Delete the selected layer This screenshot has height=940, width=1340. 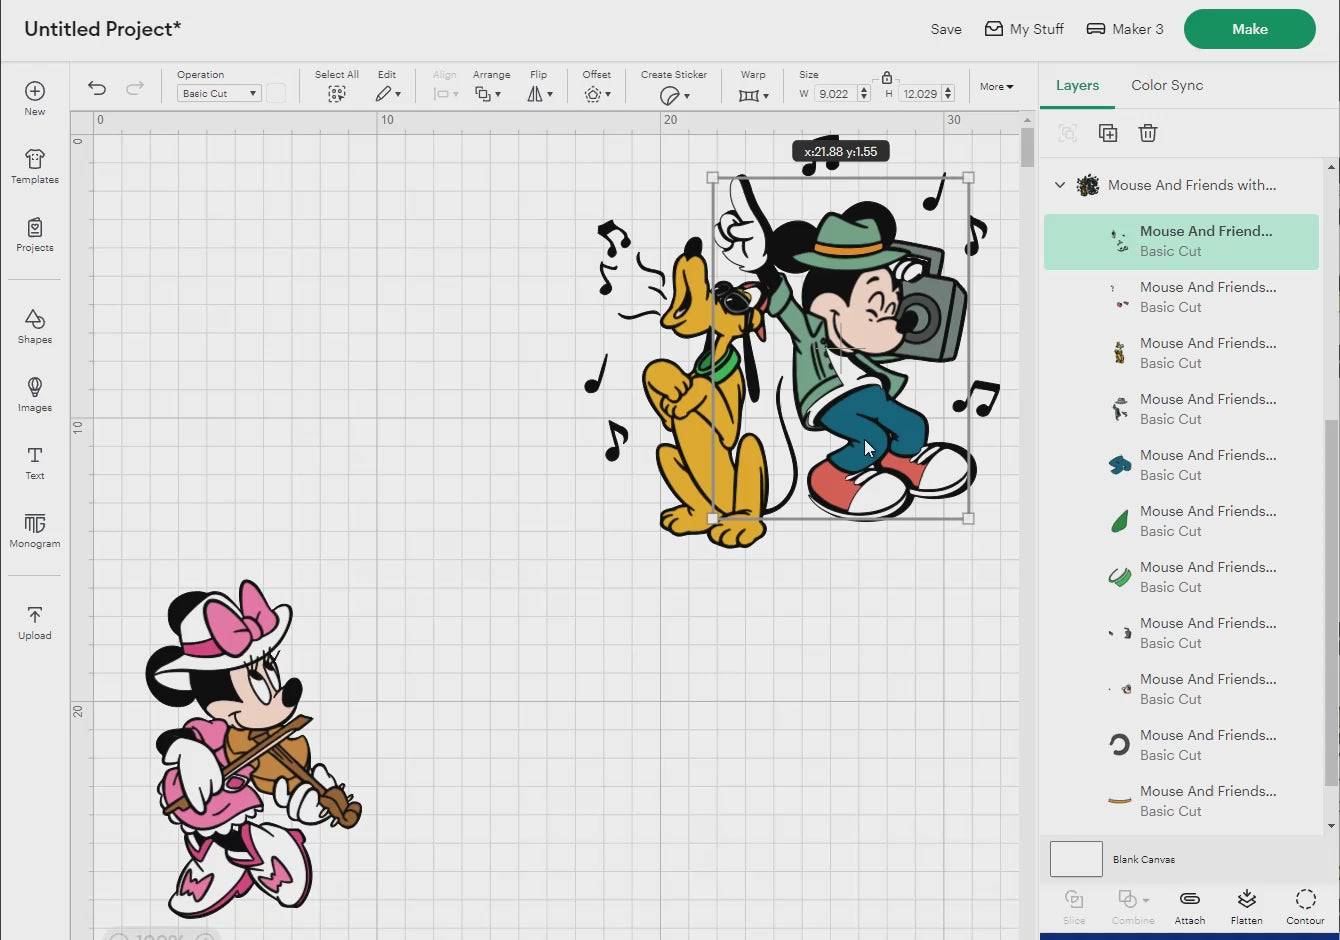tap(1148, 133)
